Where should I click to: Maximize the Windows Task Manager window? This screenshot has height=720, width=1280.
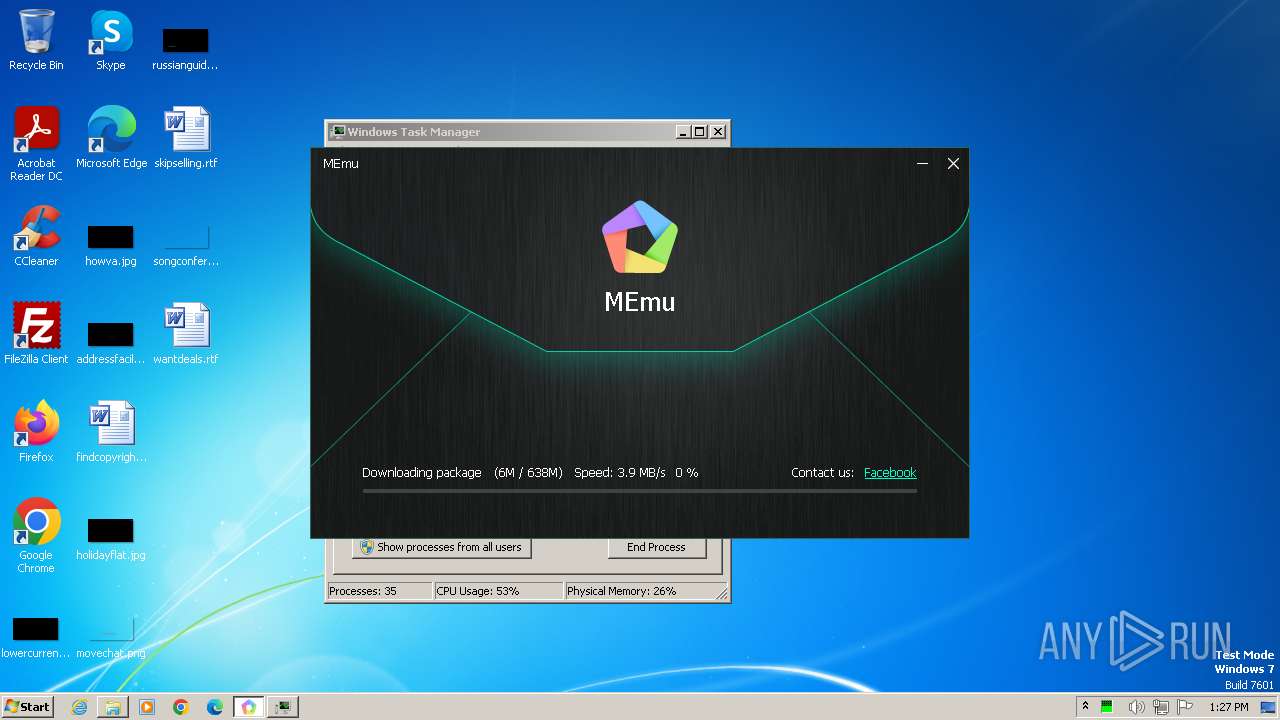click(x=700, y=132)
